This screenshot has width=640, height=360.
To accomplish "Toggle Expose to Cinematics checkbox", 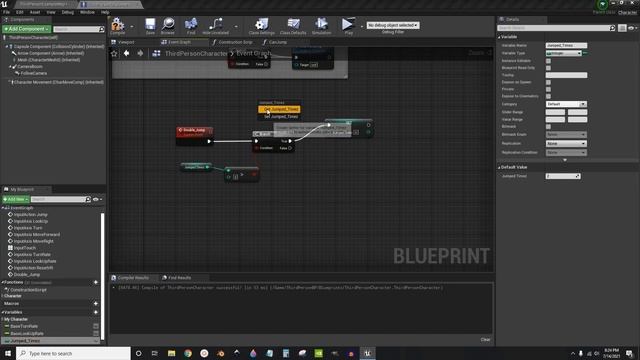I will 548,96.
